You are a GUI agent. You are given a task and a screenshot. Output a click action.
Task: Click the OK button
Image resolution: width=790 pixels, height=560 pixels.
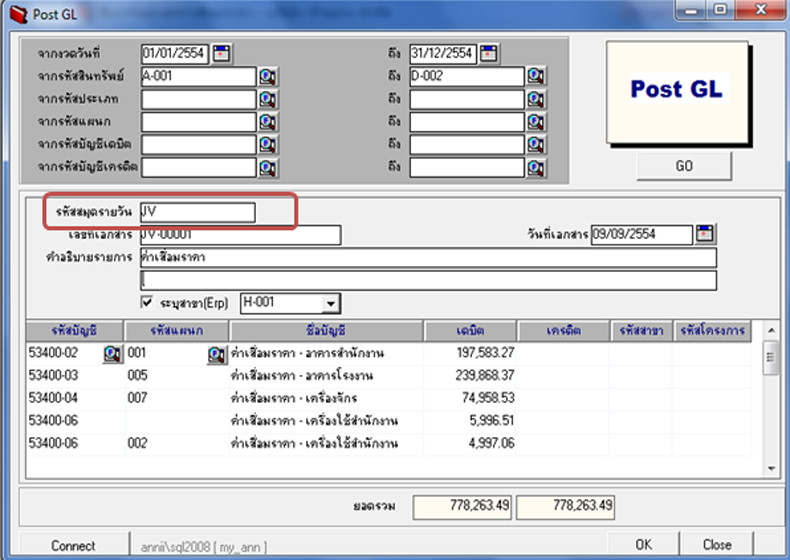point(644,545)
